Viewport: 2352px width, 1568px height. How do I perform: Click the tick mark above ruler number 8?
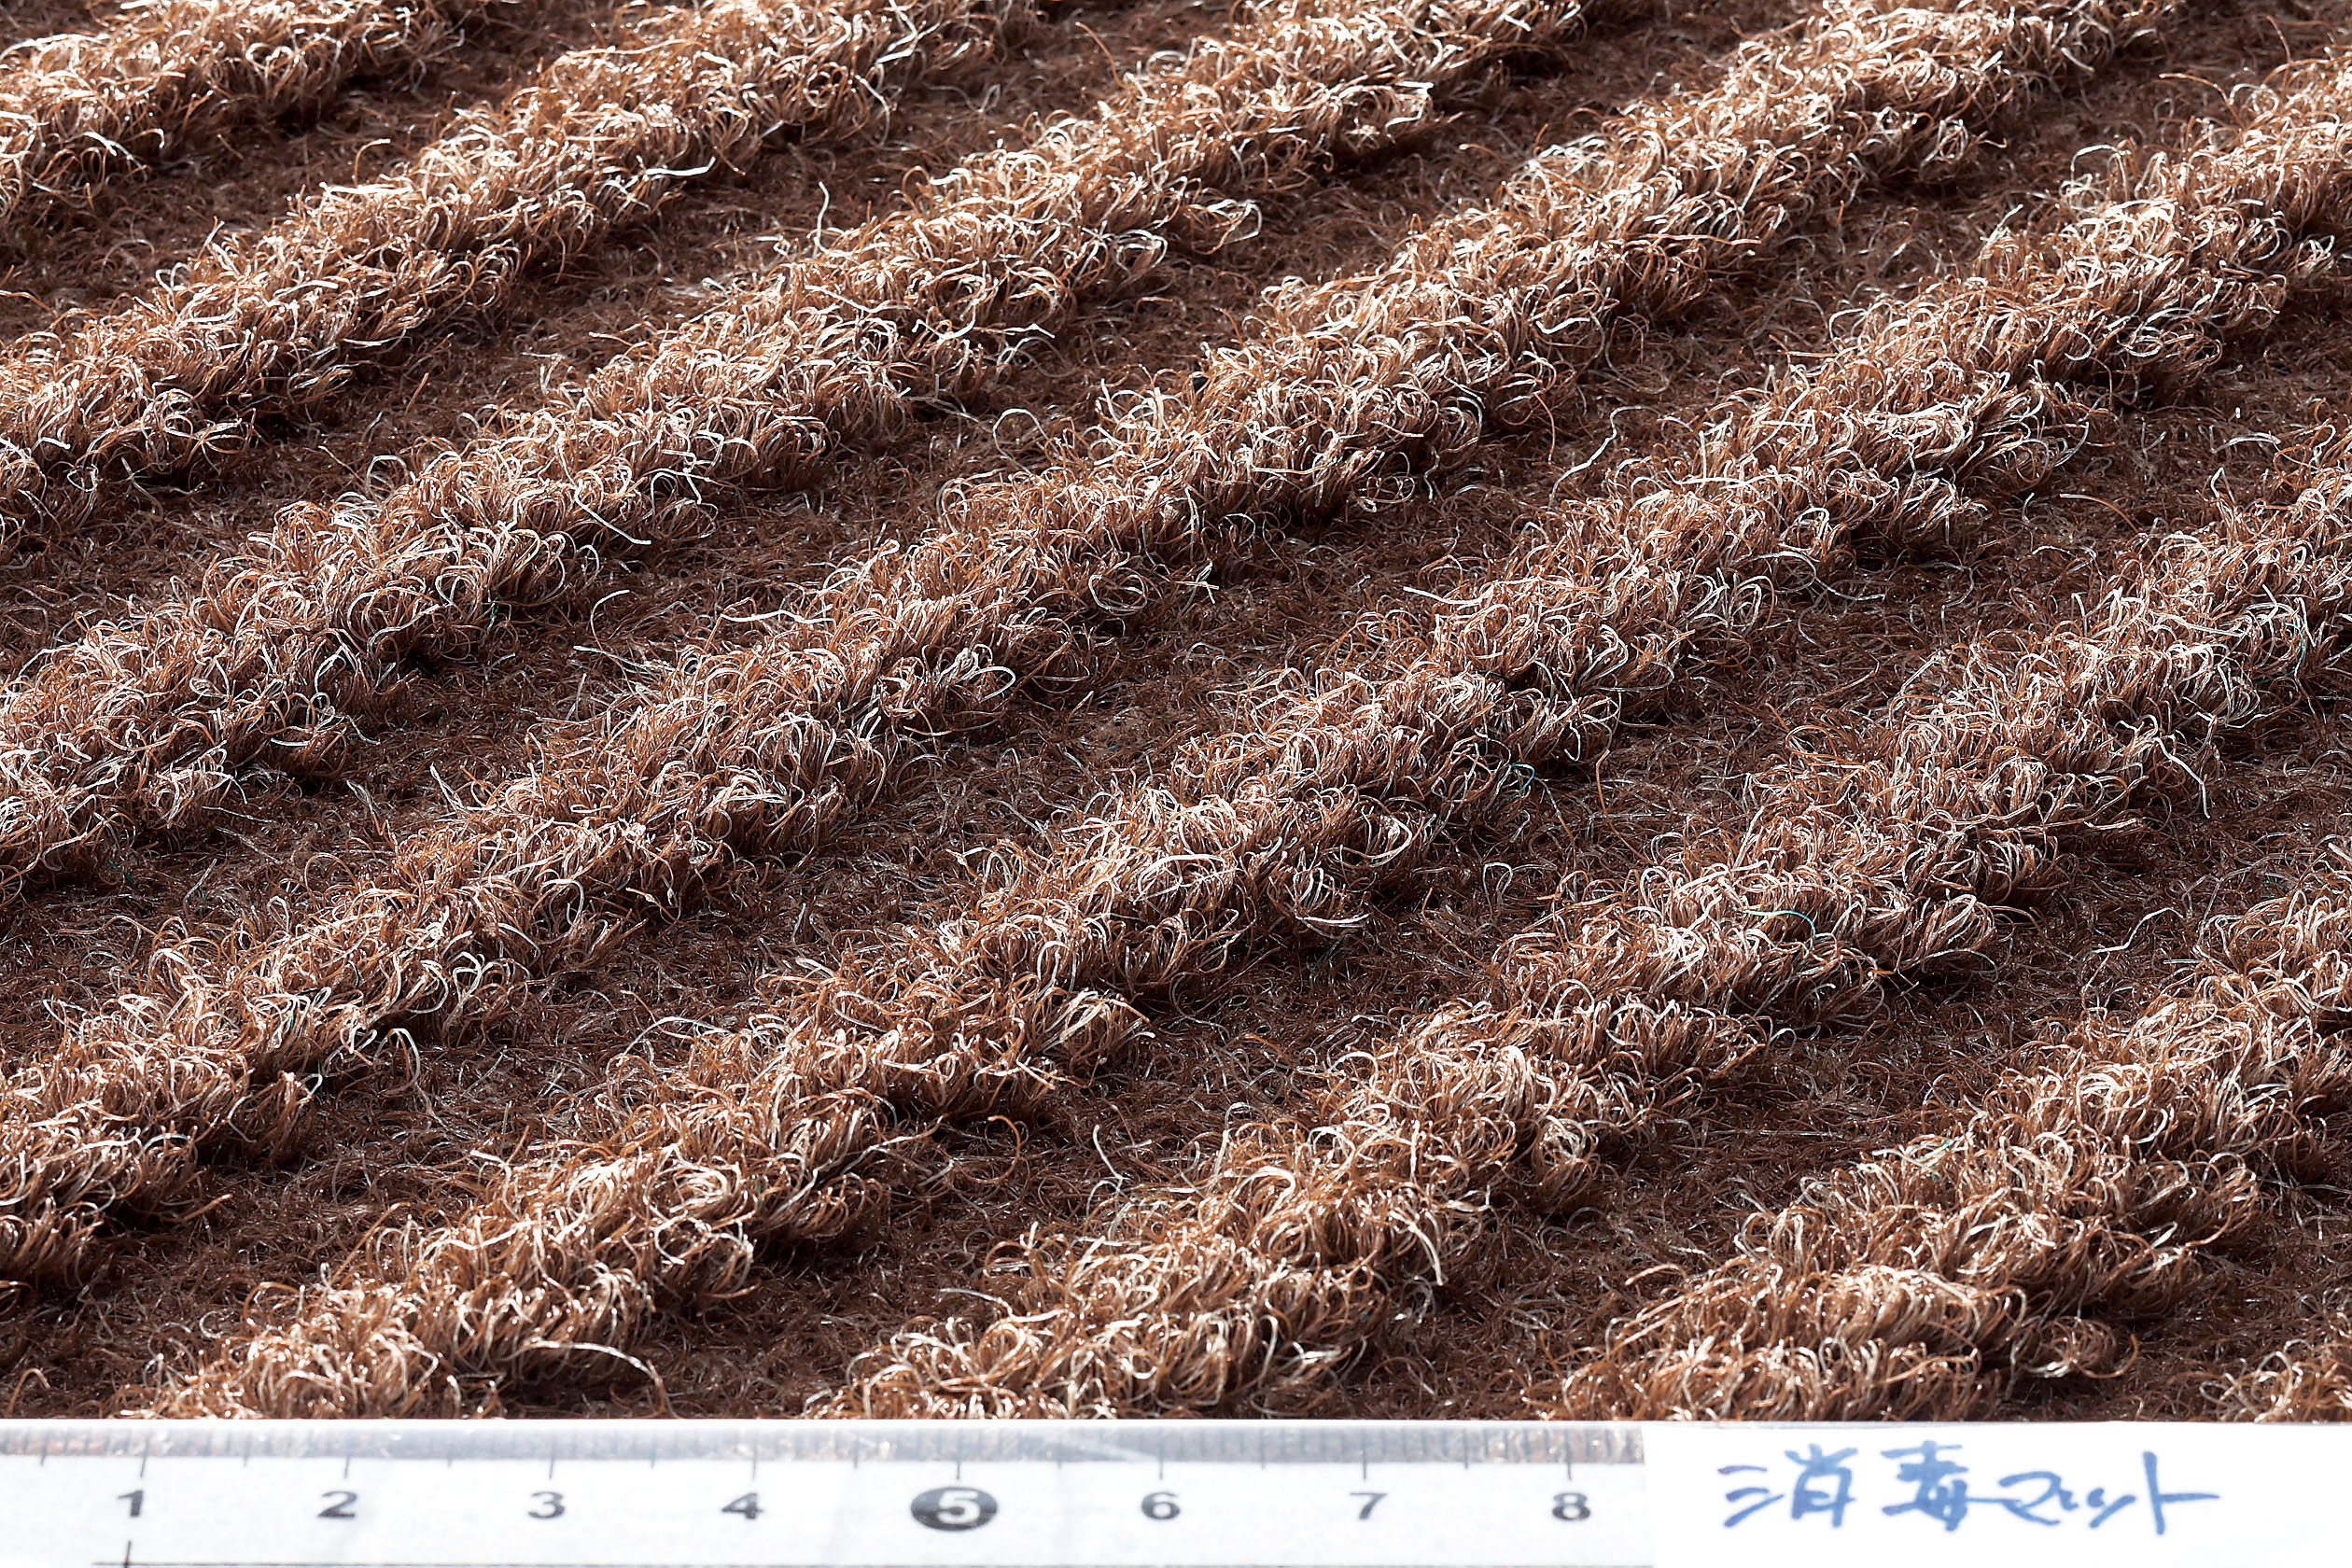[x=1568, y=1466]
